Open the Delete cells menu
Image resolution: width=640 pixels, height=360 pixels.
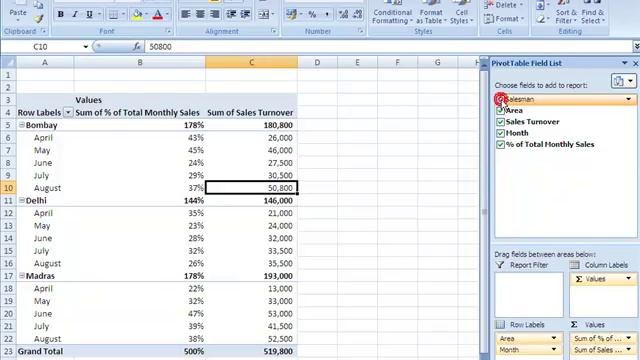tap(504, 5)
